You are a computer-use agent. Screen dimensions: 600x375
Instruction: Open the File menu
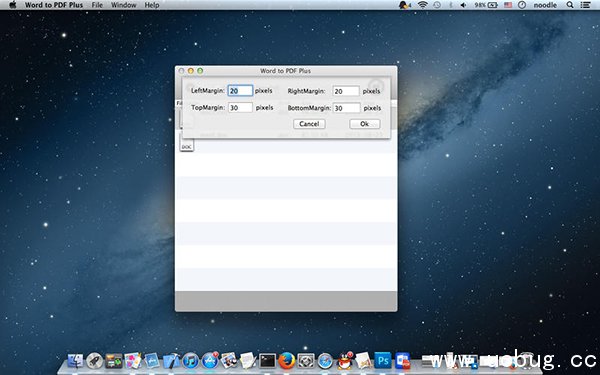[x=97, y=5]
